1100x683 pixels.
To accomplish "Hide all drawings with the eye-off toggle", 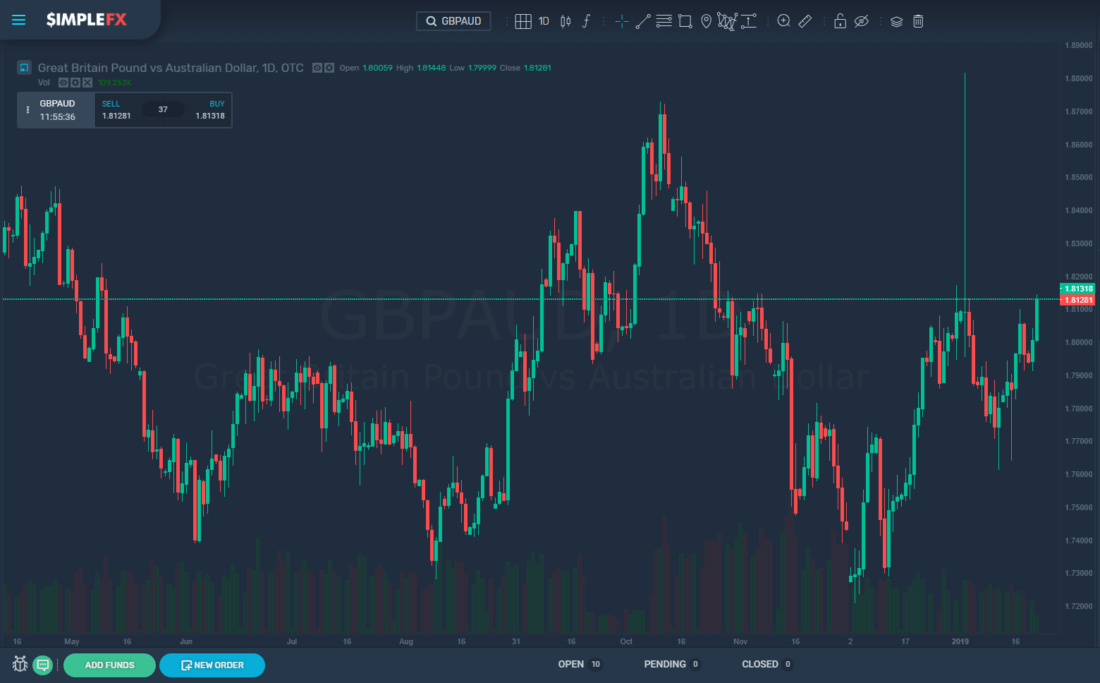I will (862, 21).
